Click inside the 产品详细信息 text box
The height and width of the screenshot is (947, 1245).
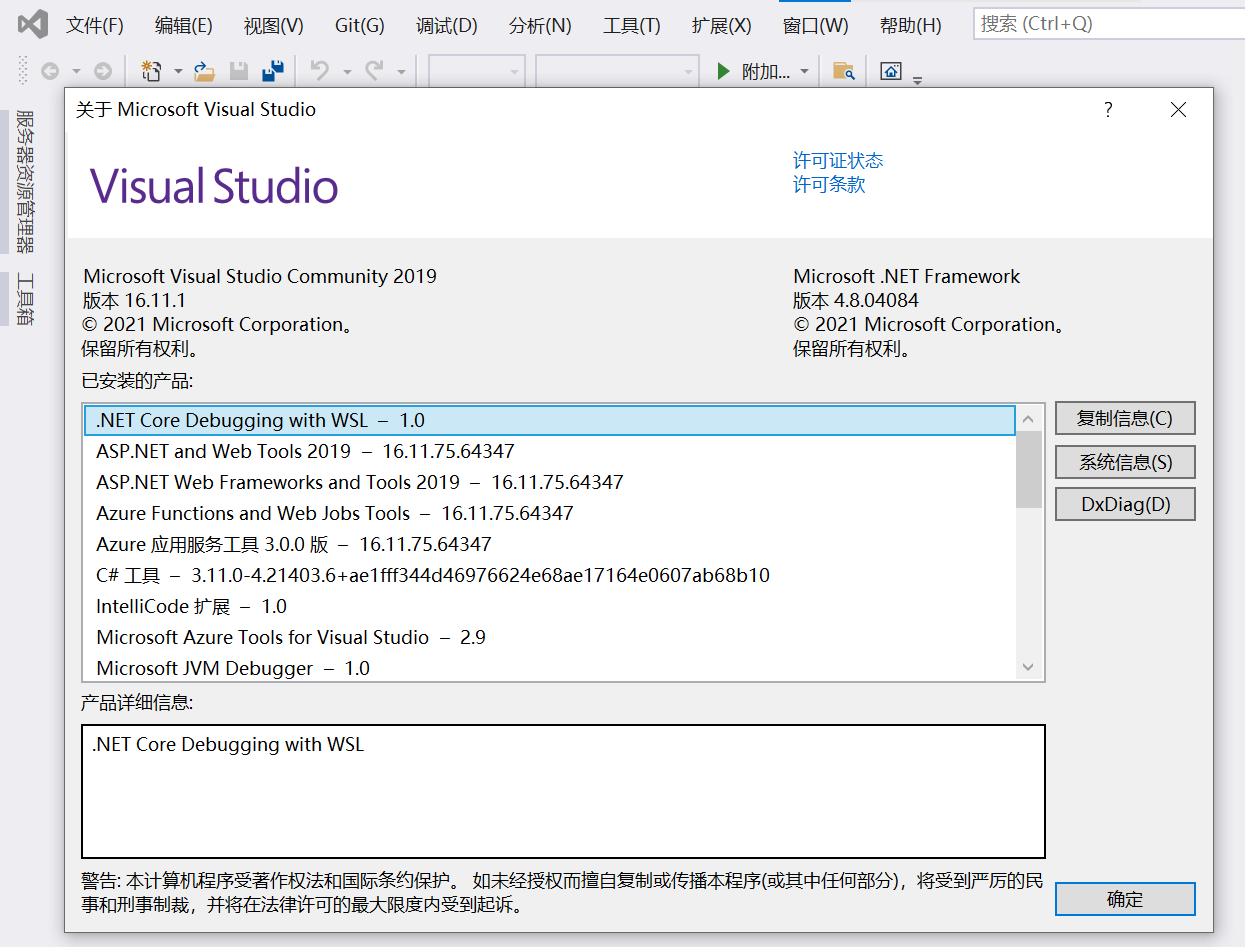click(563, 791)
